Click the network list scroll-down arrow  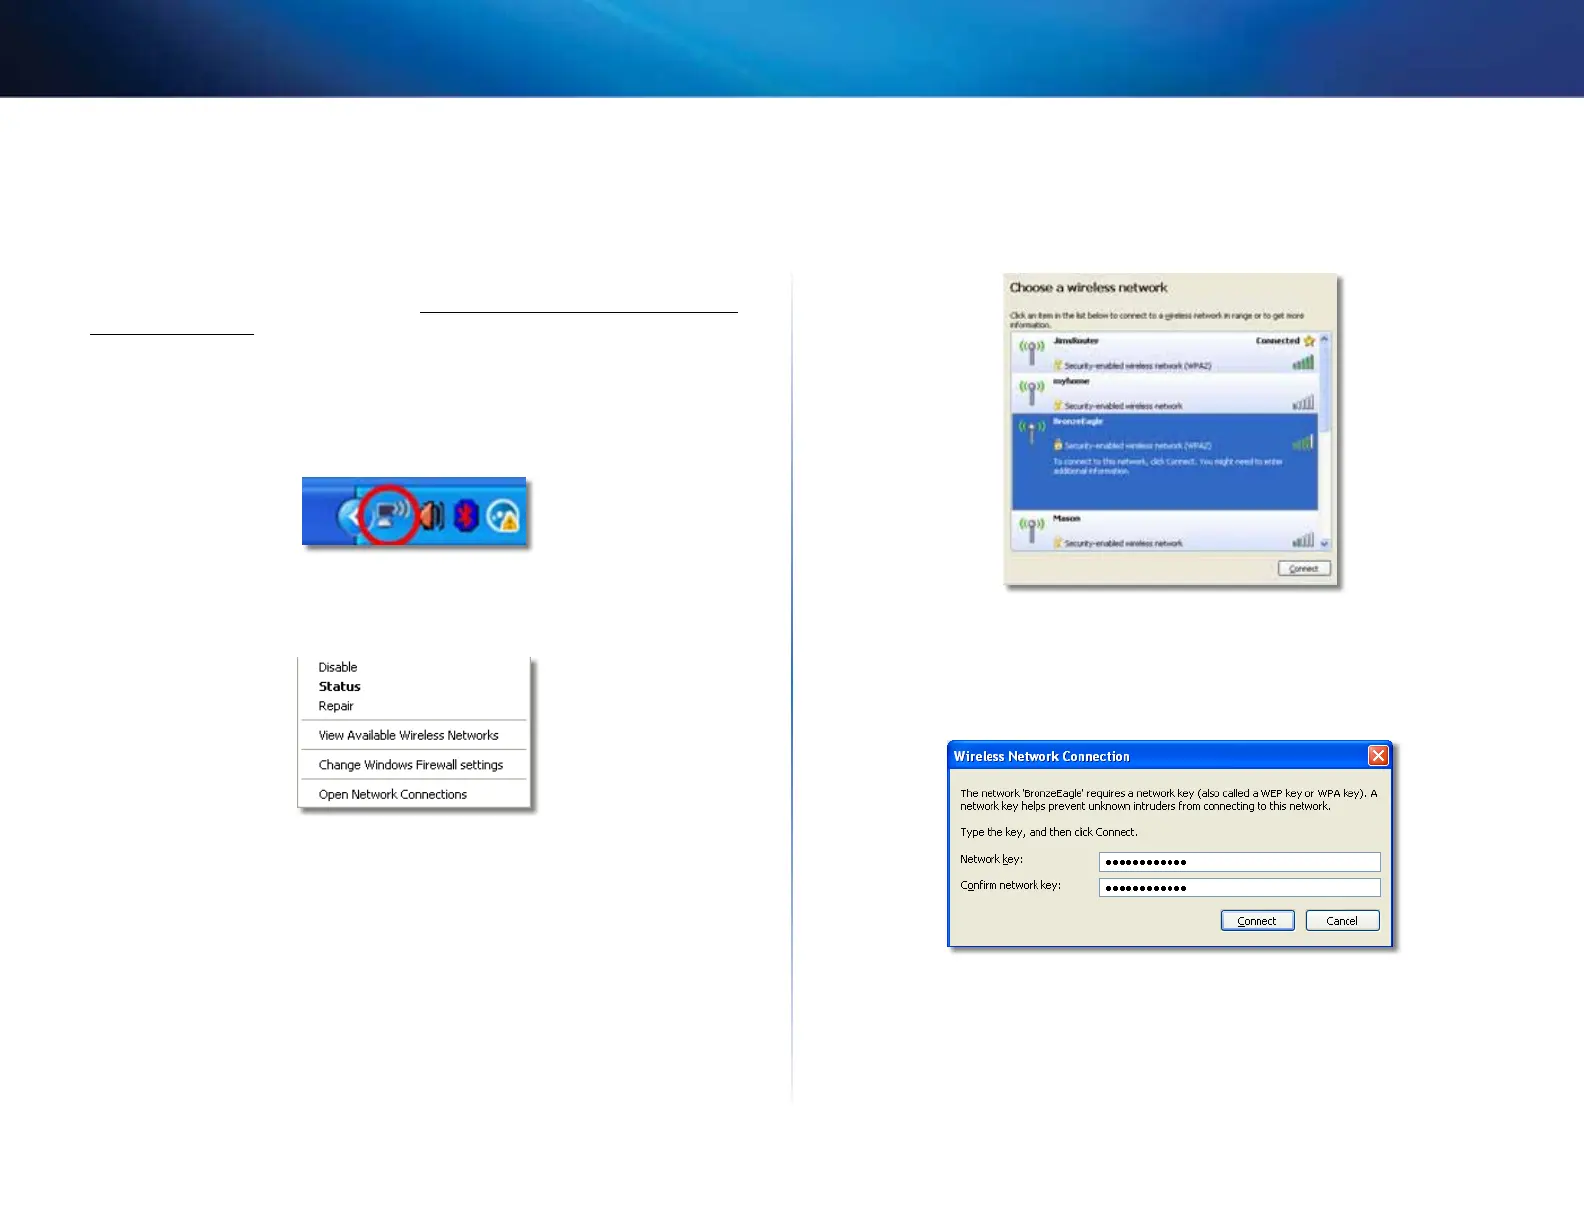(1325, 543)
